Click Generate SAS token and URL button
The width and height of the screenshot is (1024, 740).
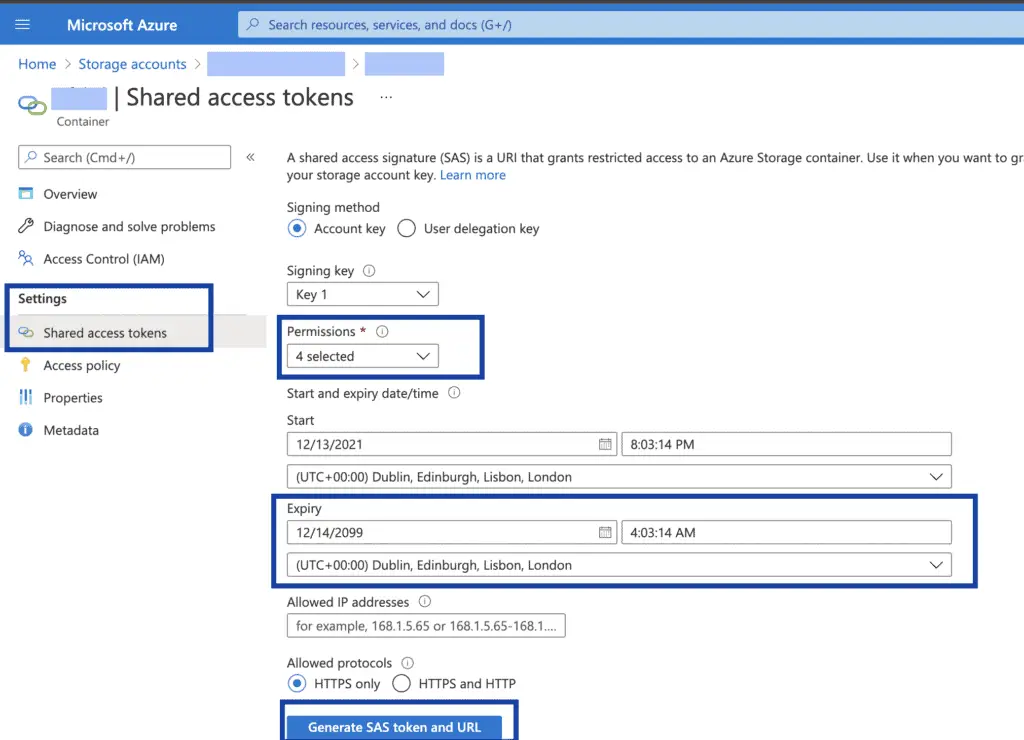[x=394, y=728]
